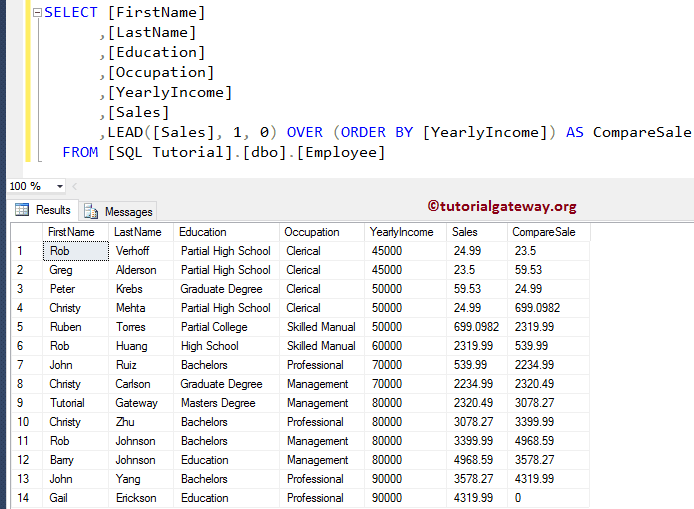Click the Education column header
The width and height of the screenshot is (694, 509).
226,232
